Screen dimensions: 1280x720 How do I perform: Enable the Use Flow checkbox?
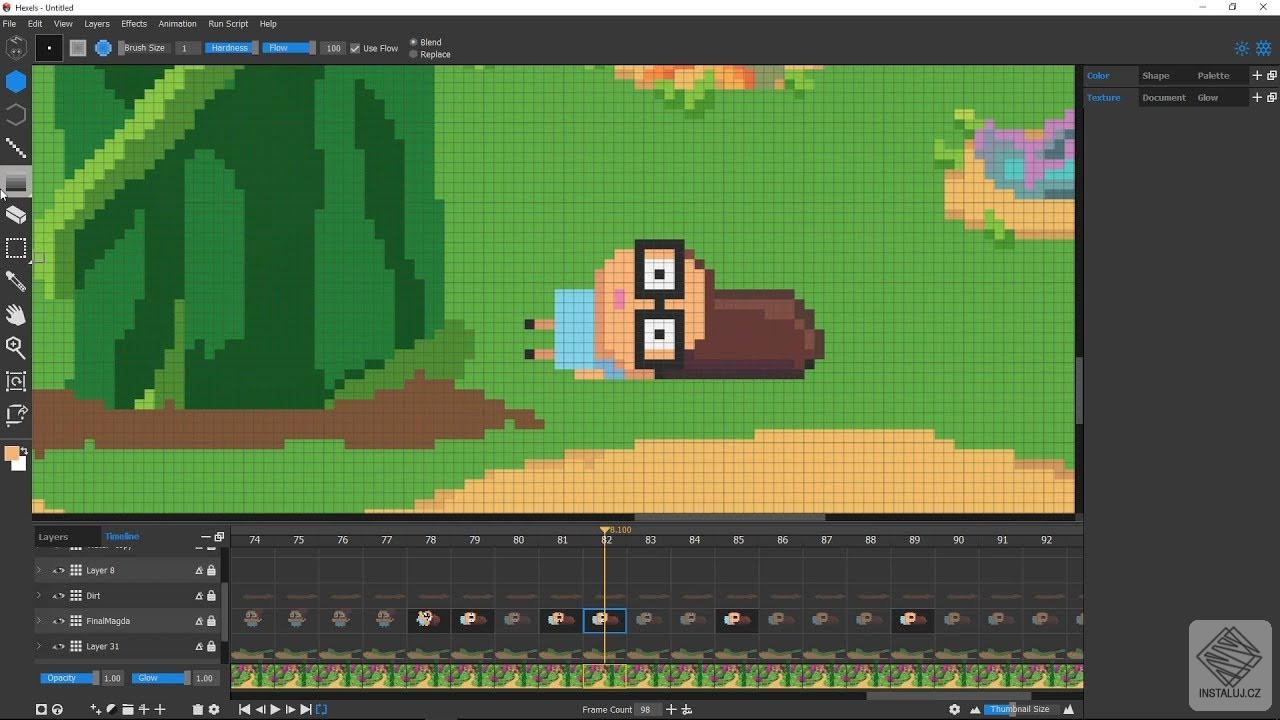tap(355, 47)
